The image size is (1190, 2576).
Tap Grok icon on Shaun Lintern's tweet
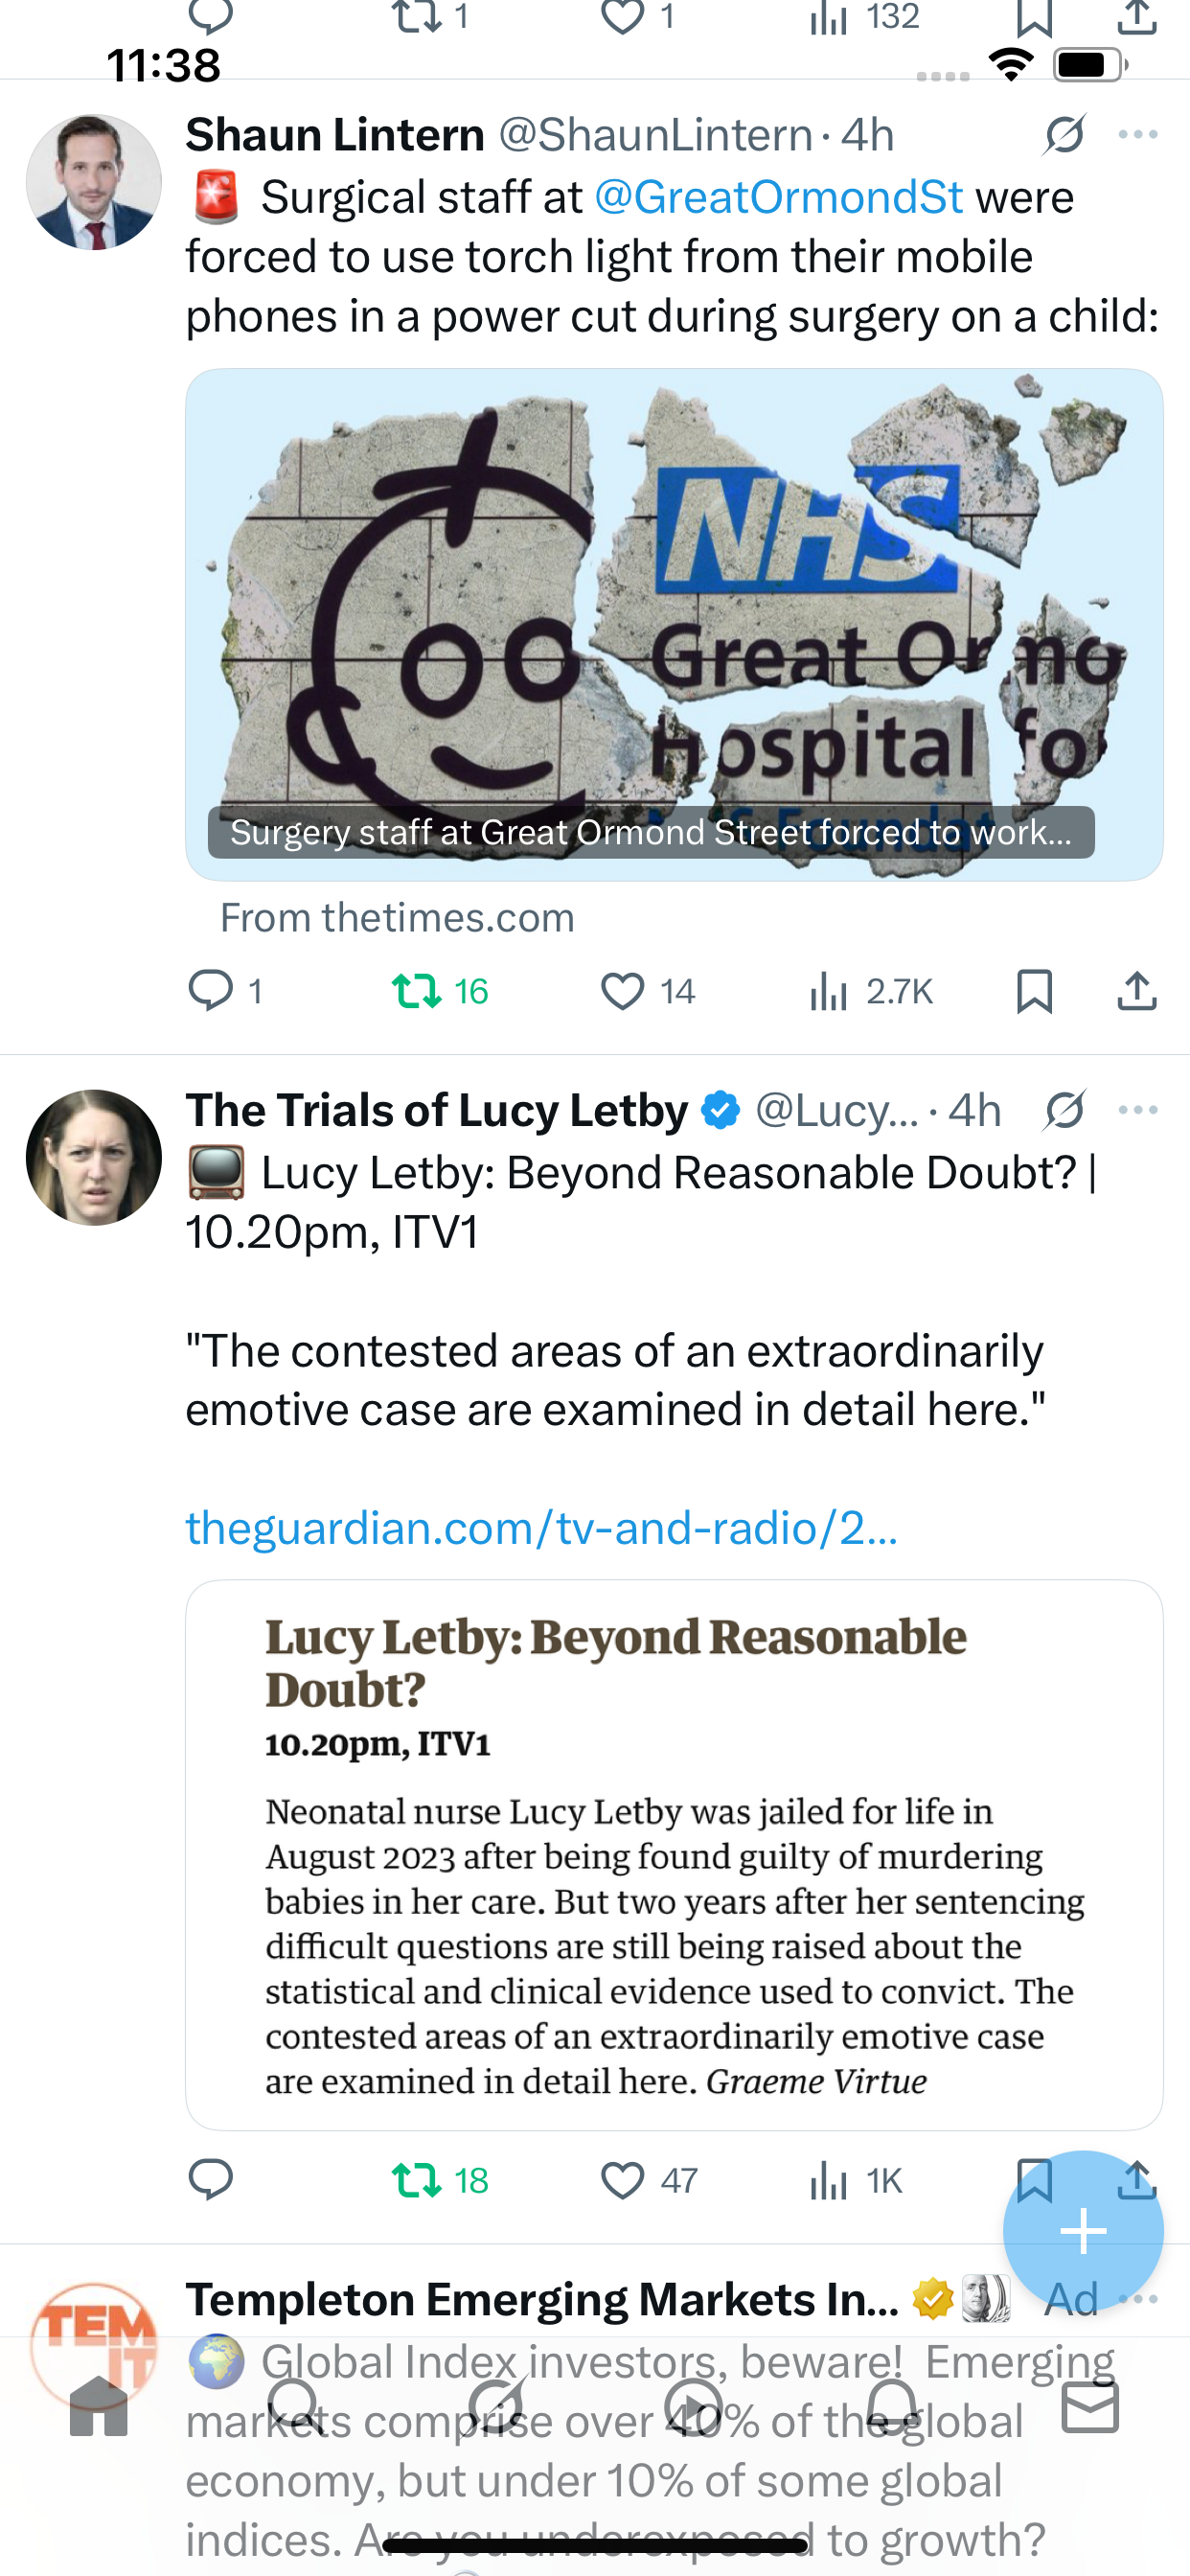point(1064,135)
